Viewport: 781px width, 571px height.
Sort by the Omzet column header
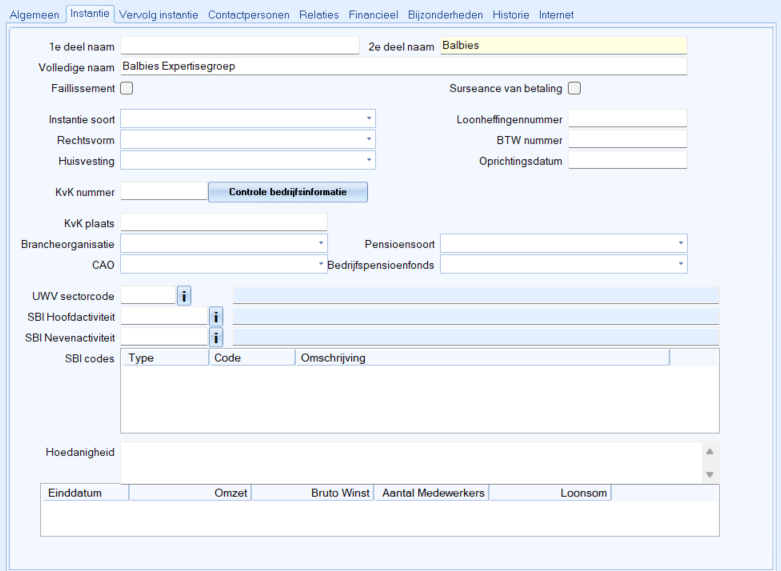(x=190, y=493)
